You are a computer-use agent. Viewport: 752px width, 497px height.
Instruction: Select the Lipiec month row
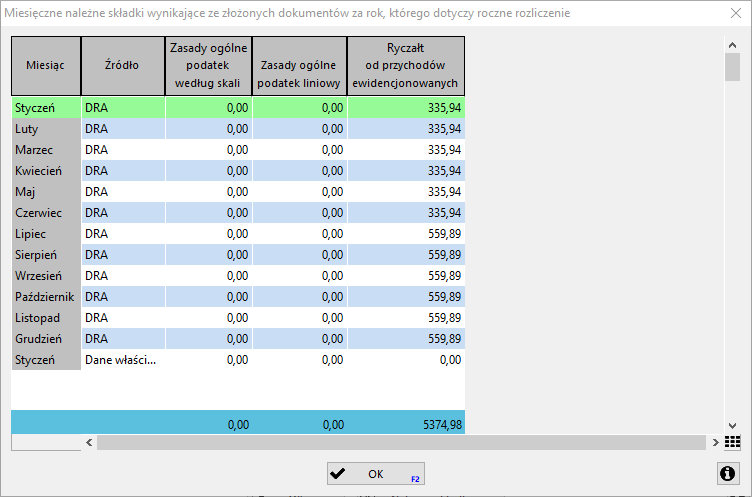coord(238,234)
